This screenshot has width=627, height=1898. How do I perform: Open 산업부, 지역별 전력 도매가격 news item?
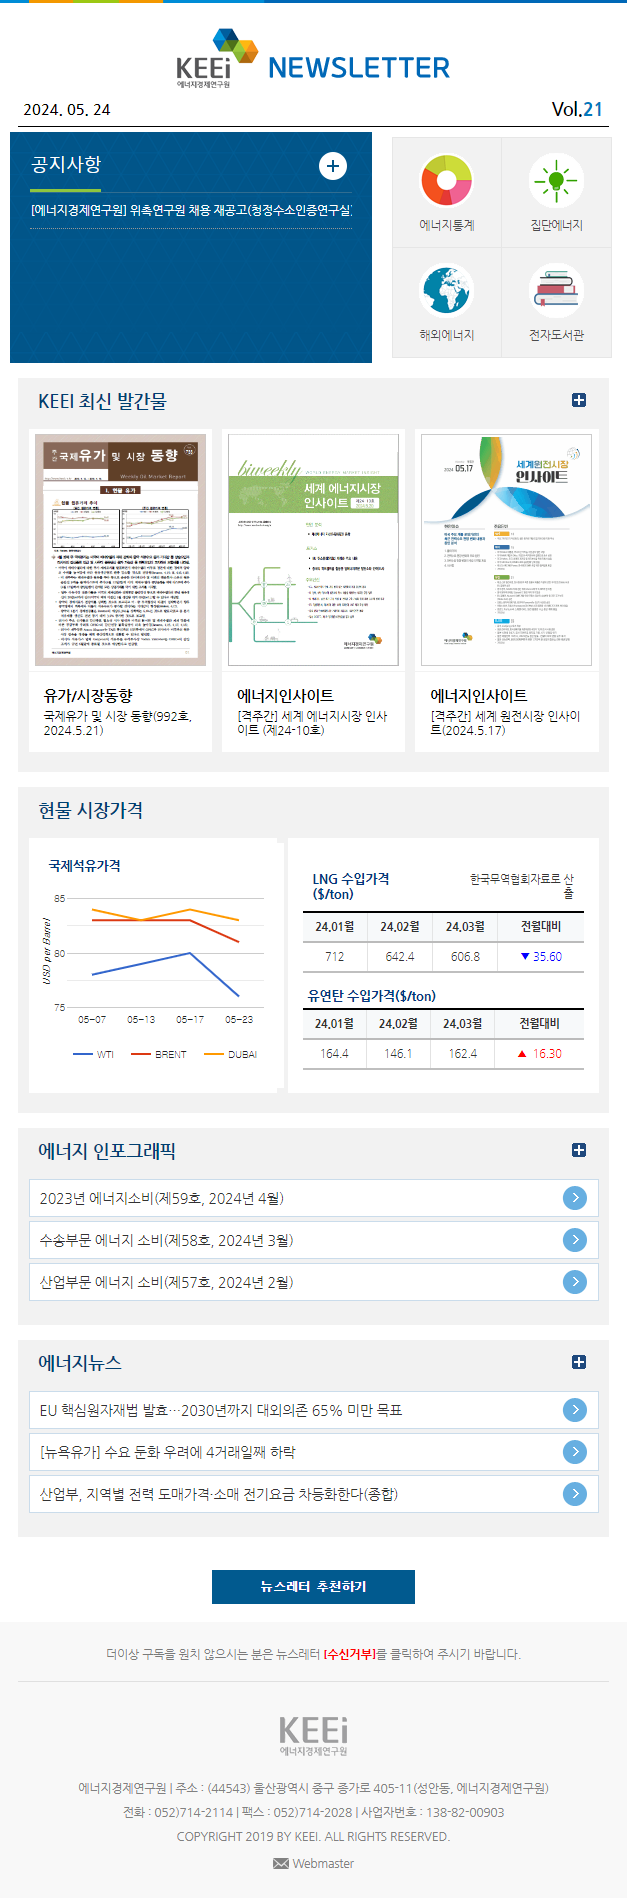click(x=314, y=1494)
